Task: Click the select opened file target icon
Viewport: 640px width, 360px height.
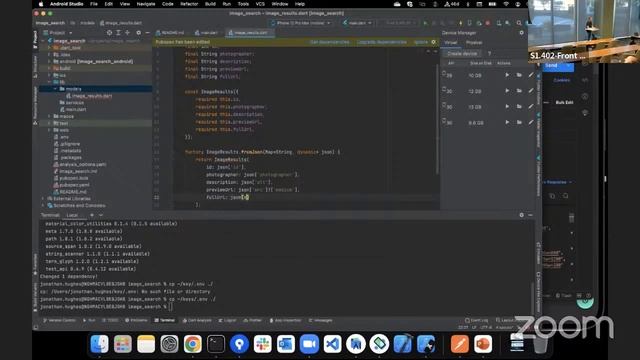Action: point(109,33)
